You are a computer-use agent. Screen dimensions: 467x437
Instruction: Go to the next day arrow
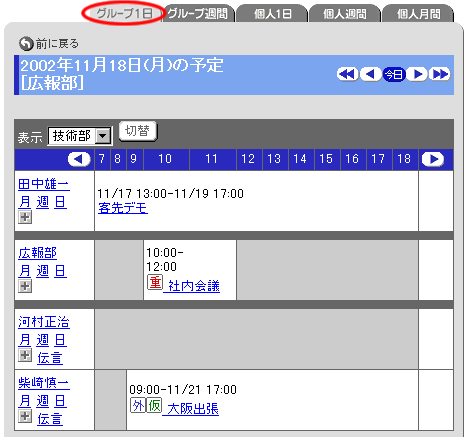pyautogui.click(x=417, y=74)
